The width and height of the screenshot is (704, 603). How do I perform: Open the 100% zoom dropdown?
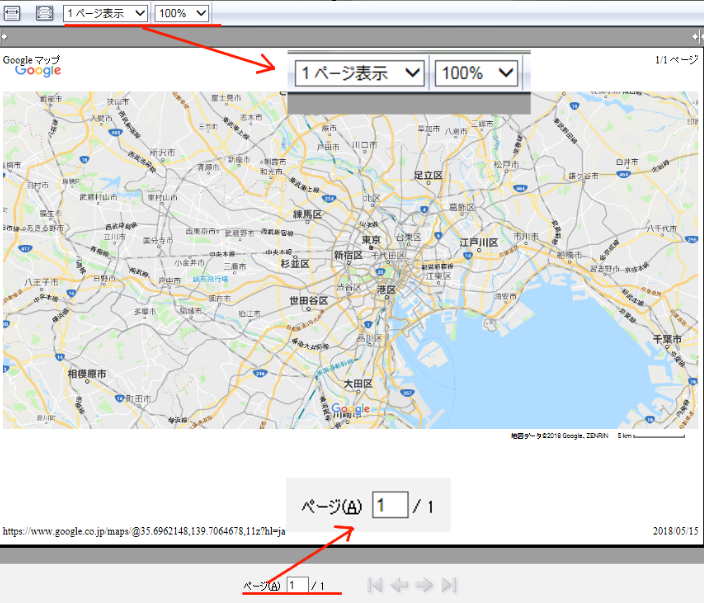click(182, 13)
